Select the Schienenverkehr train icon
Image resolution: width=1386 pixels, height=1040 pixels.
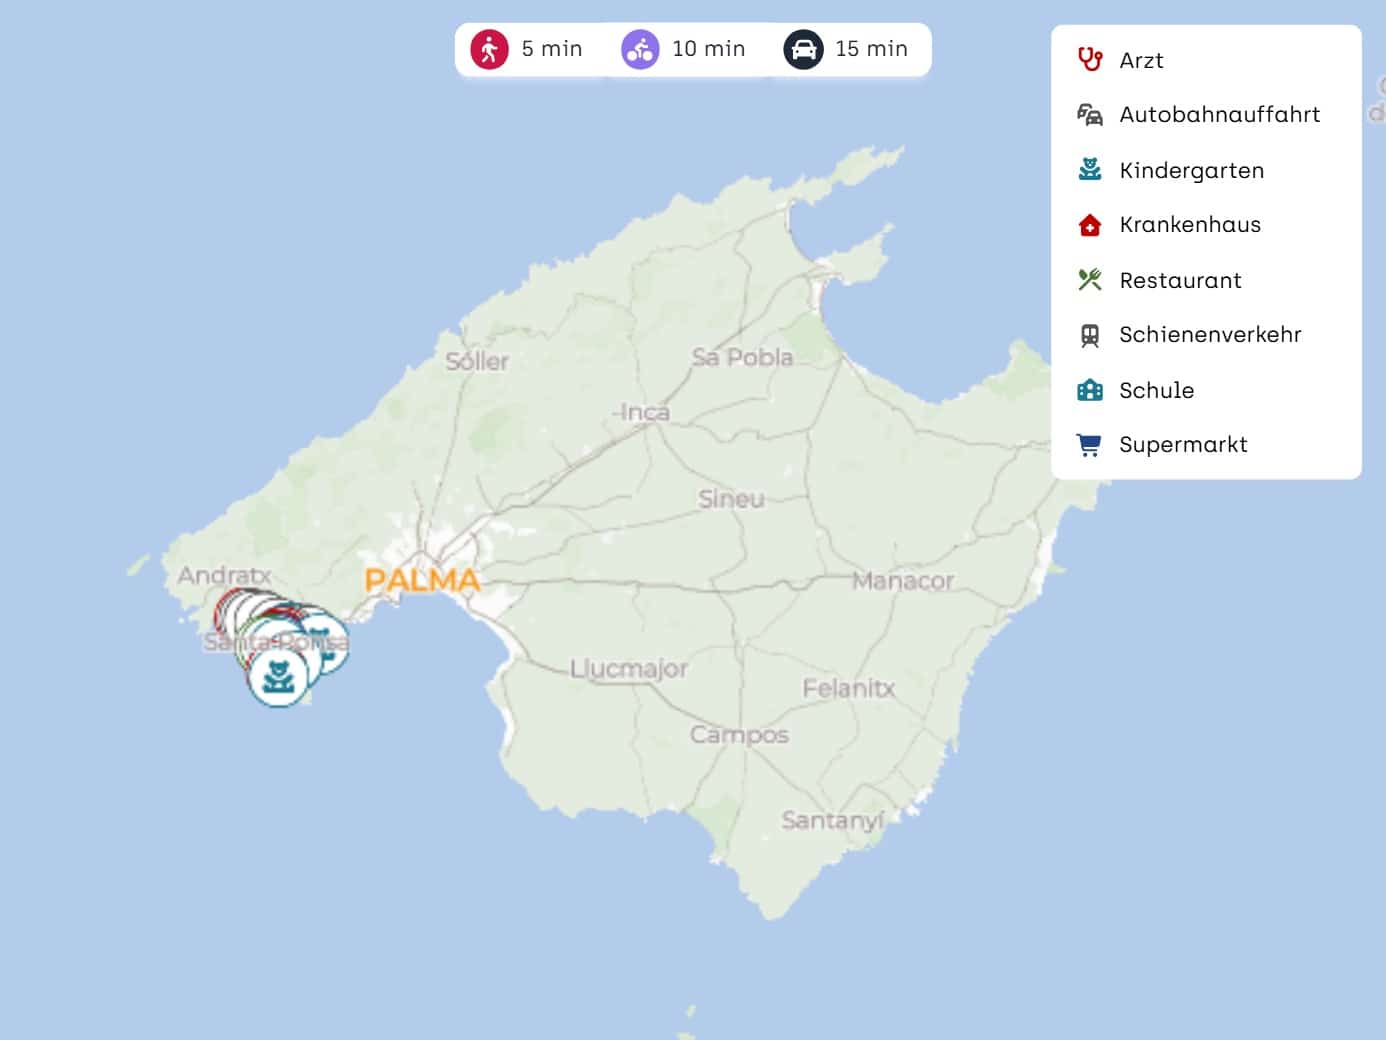pyautogui.click(x=1089, y=335)
